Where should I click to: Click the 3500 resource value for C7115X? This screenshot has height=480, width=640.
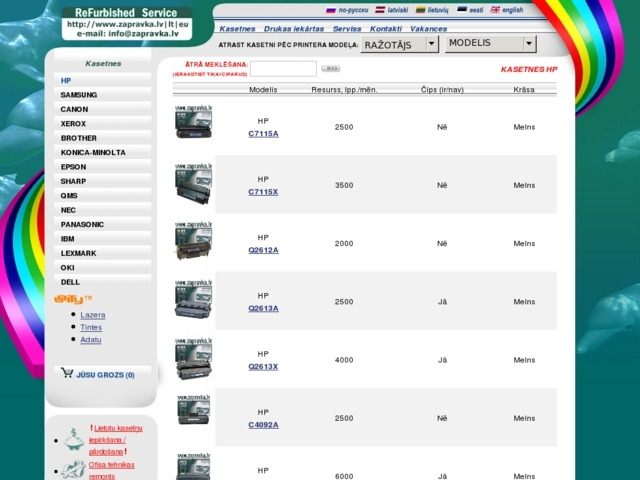click(x=344, y=185)
